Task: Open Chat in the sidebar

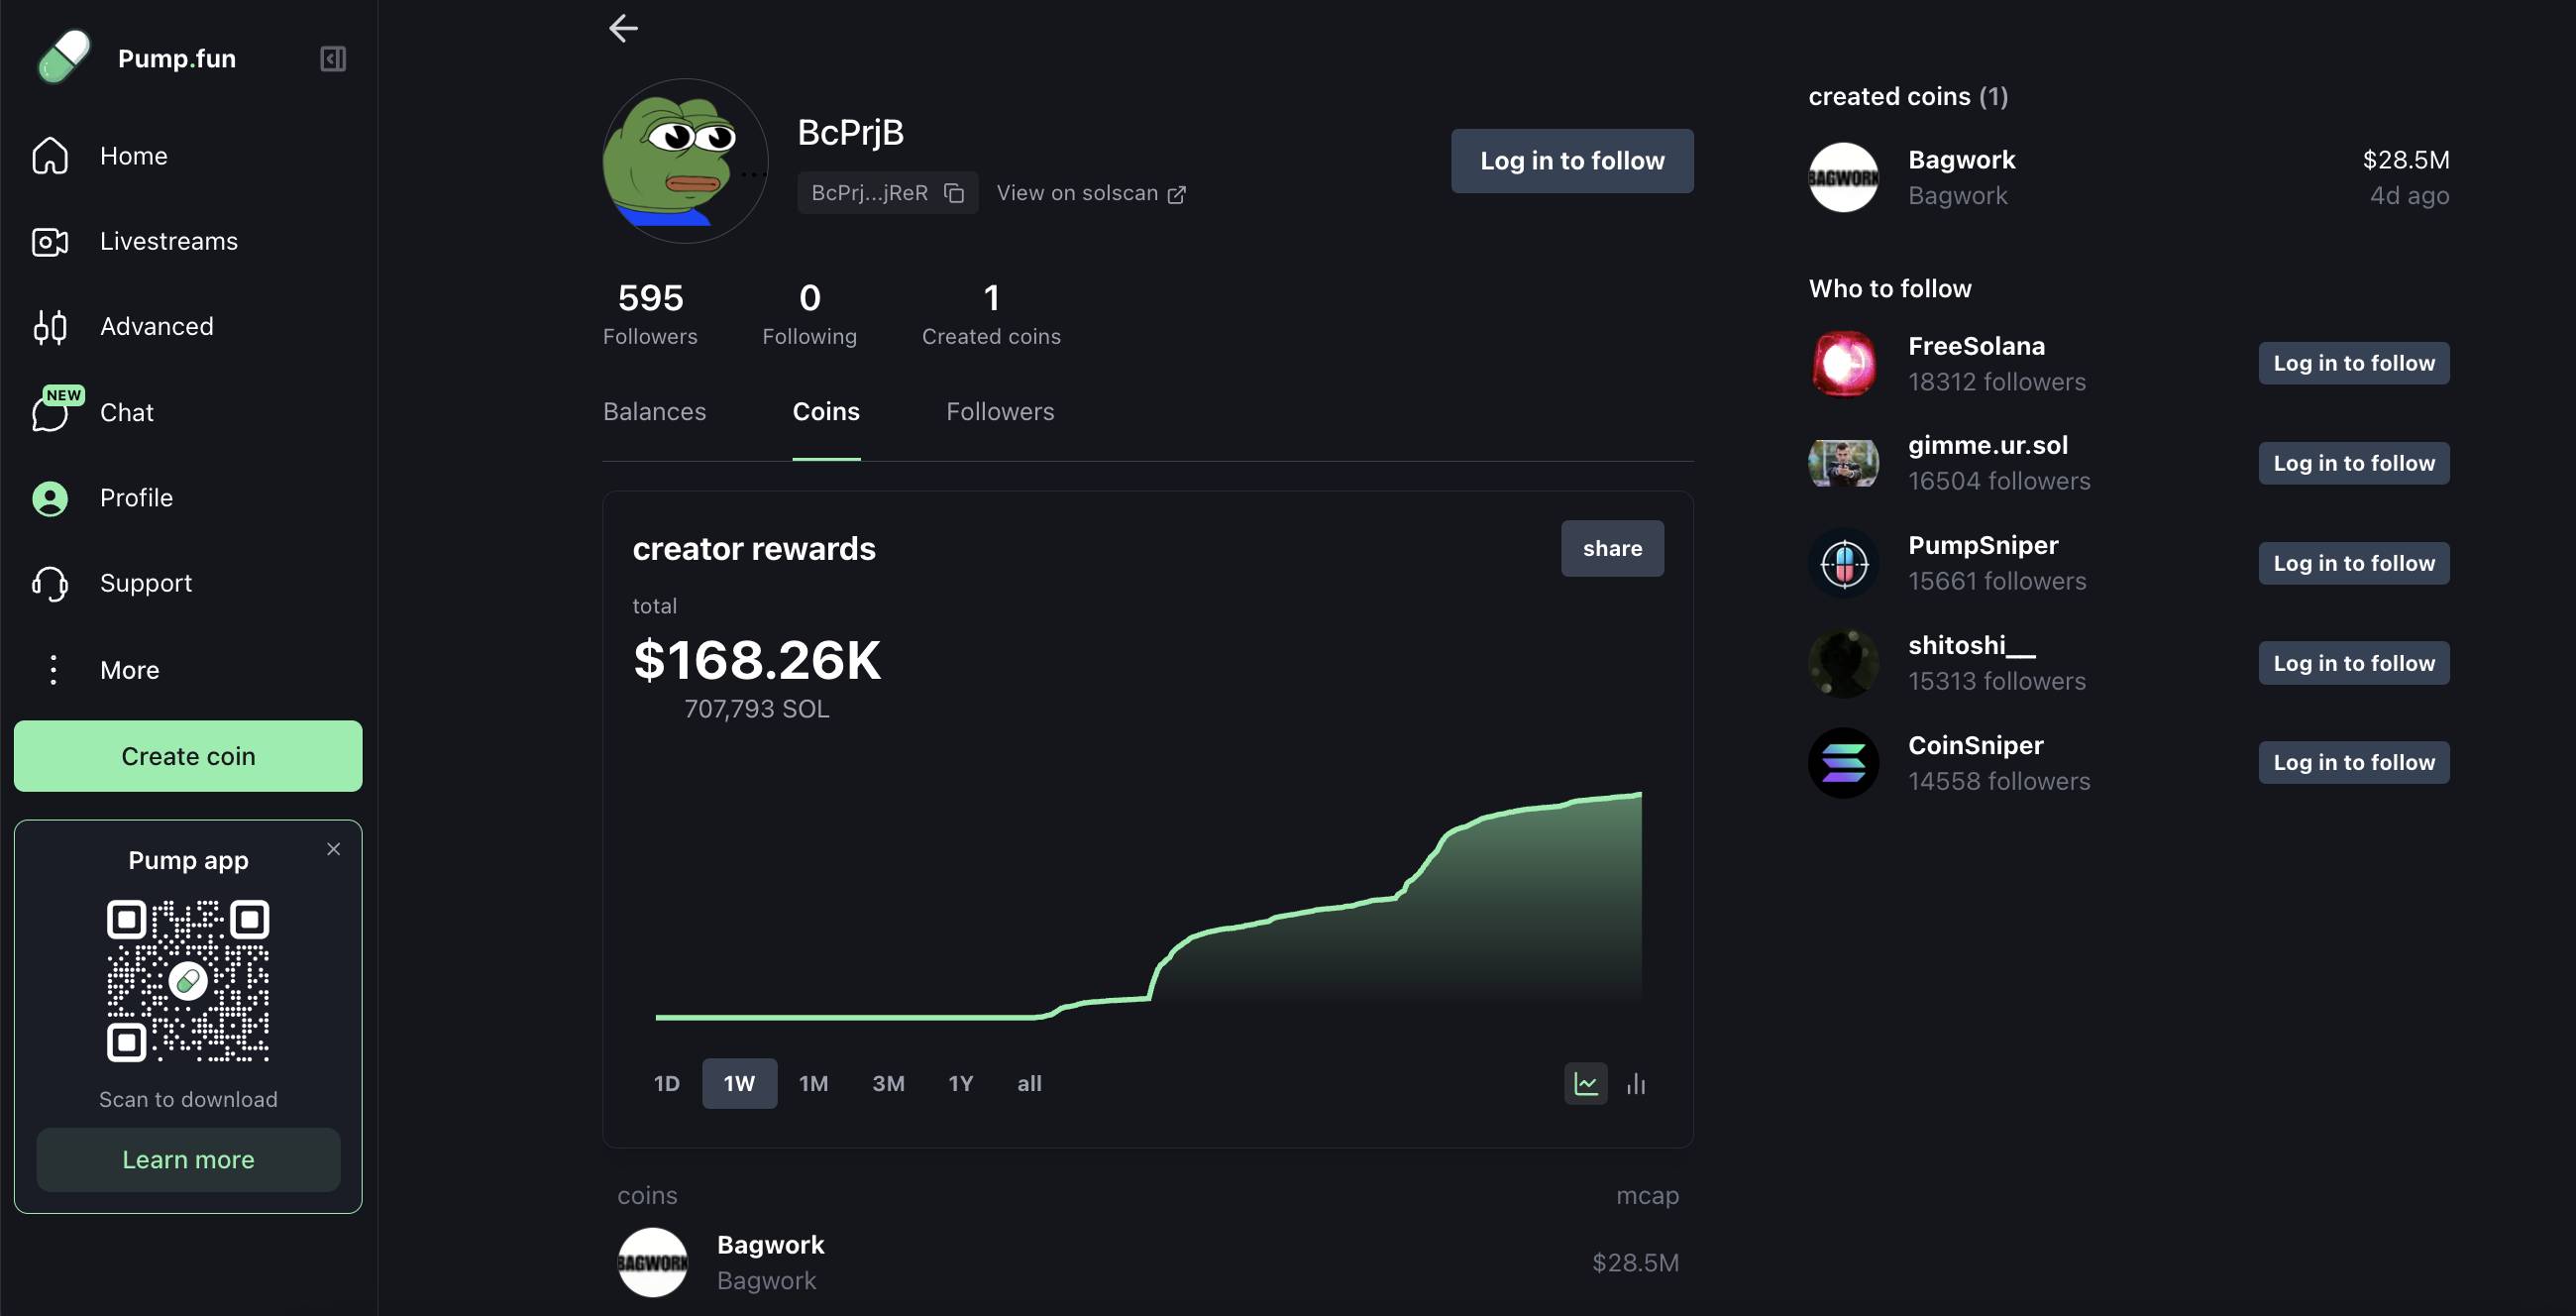Action: pos(127,413)
